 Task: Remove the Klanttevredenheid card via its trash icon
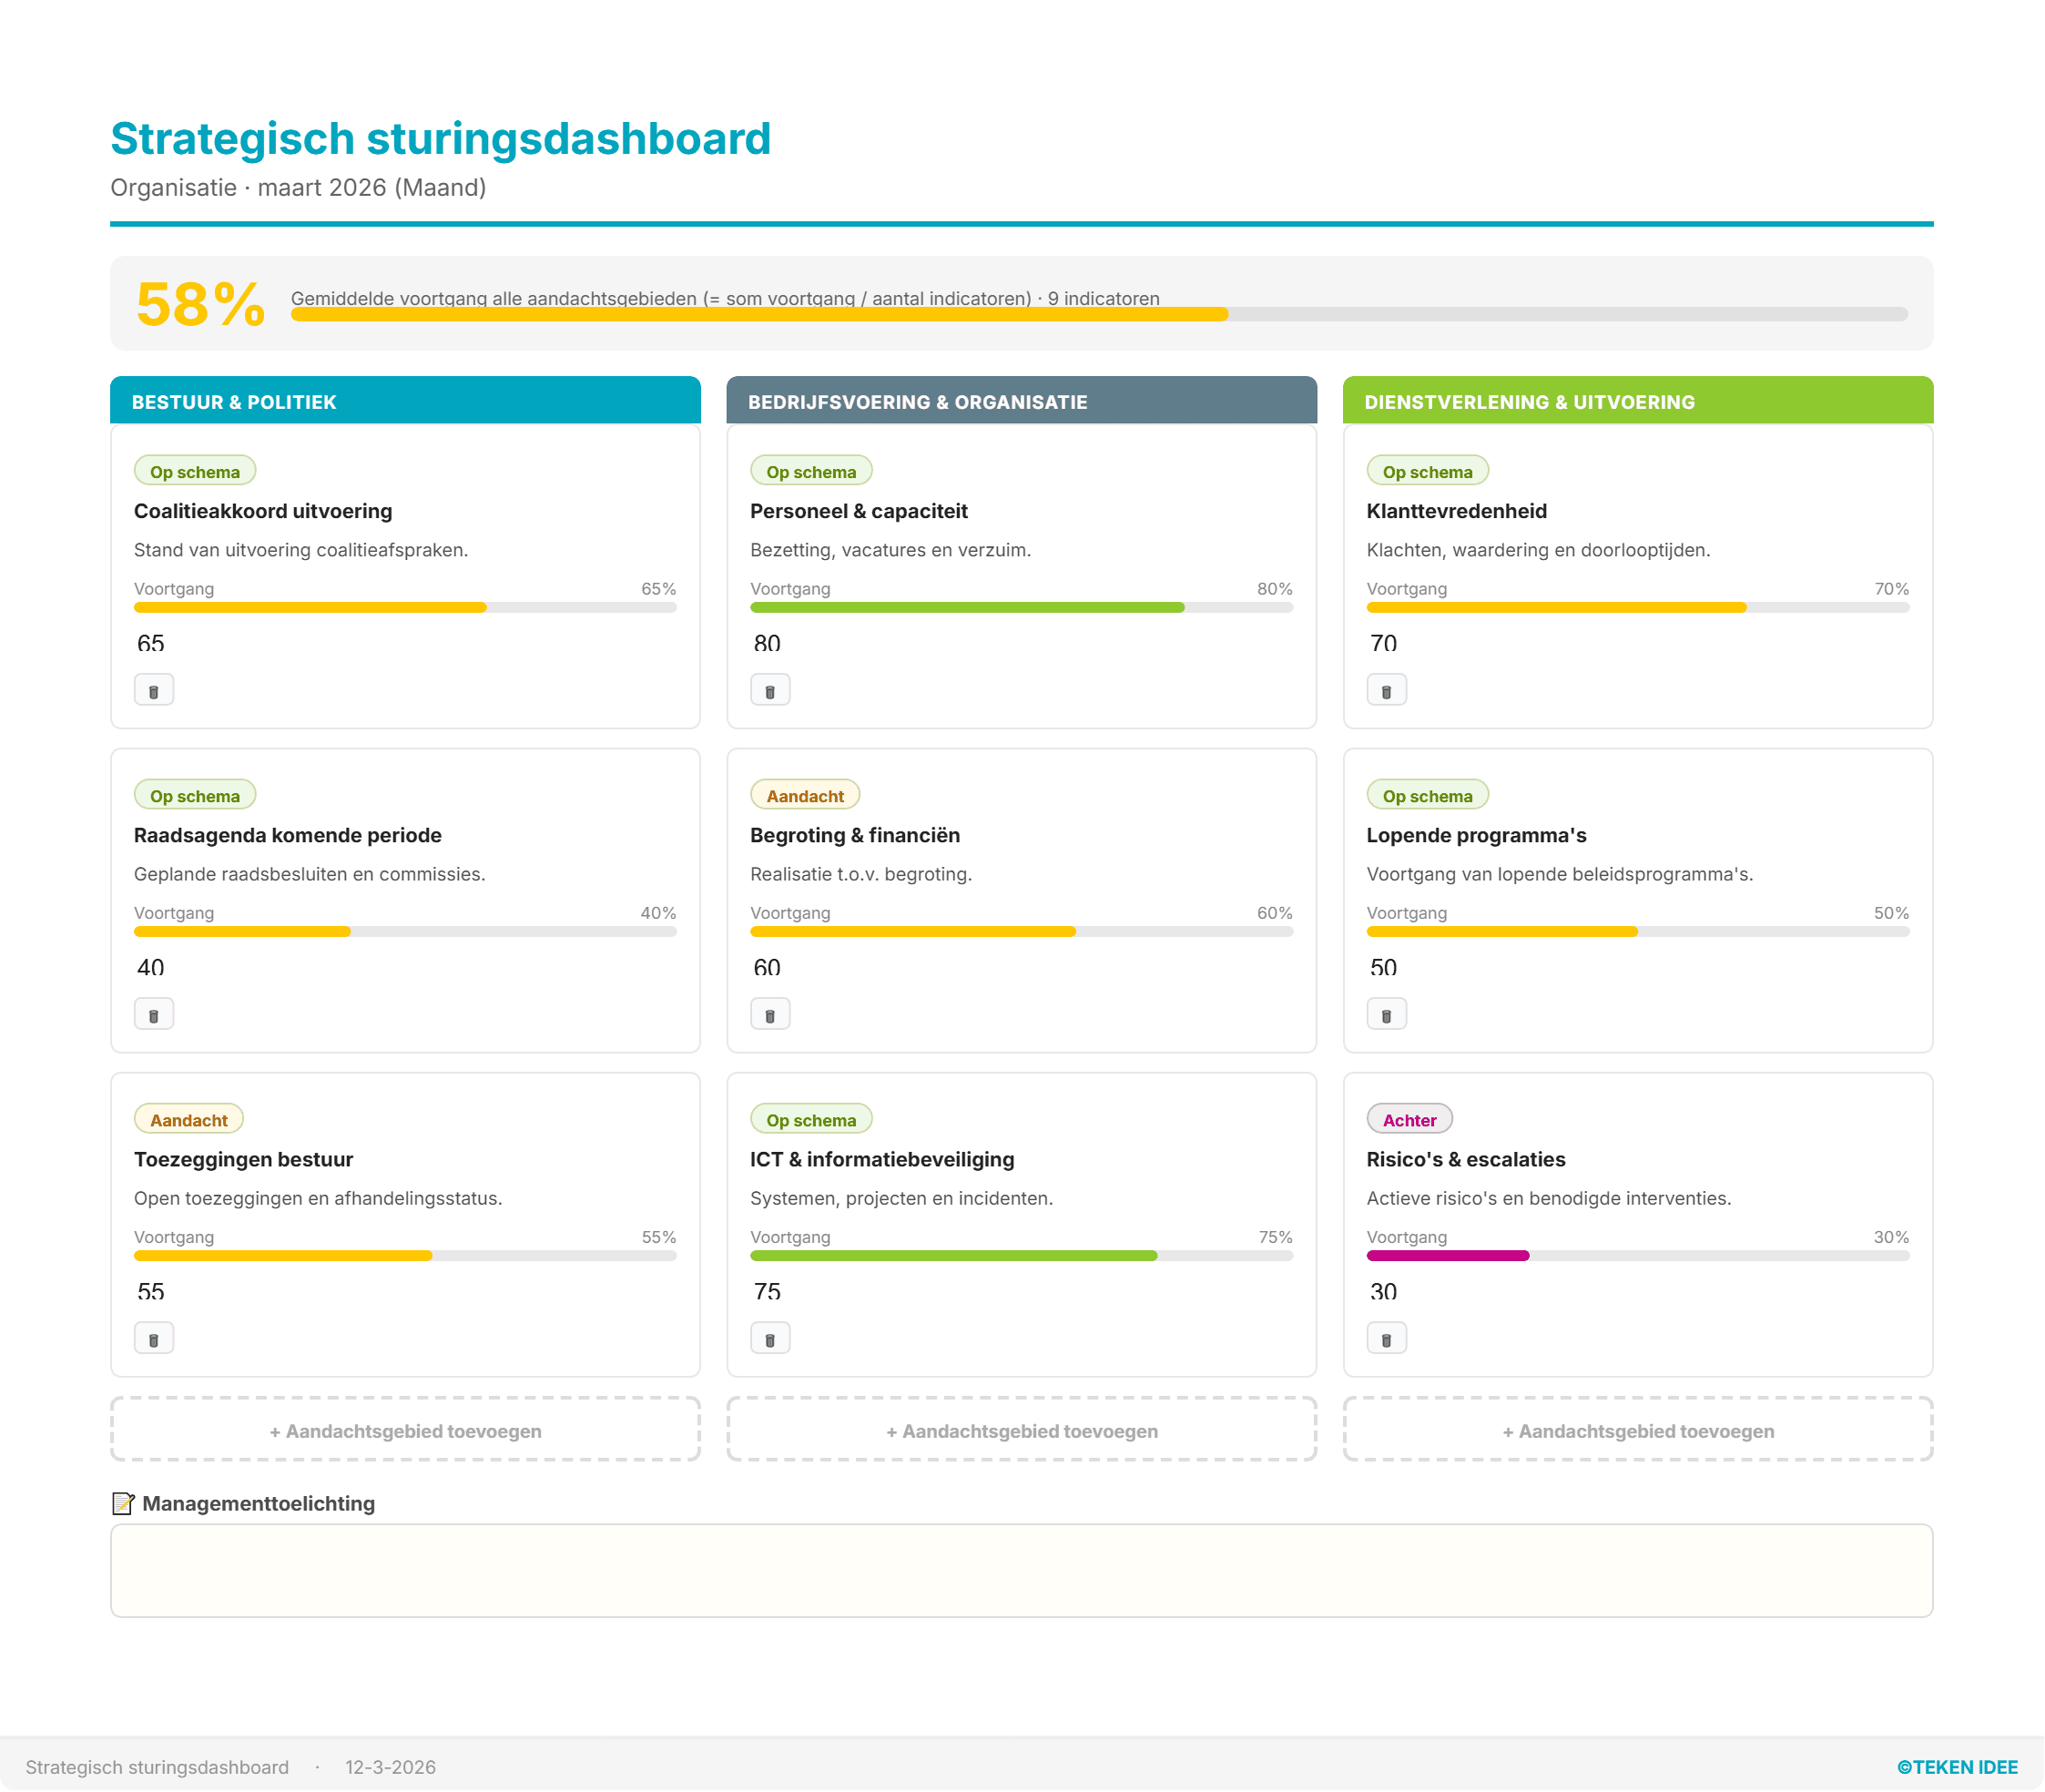tap(1386, 689)
